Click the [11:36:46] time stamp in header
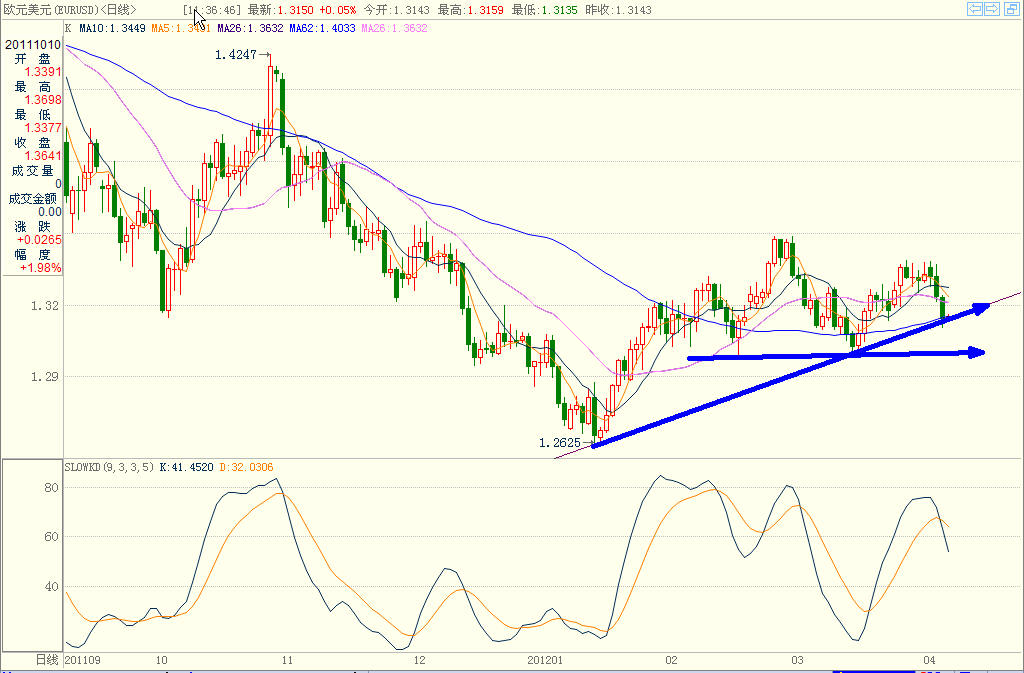 tap(212, 10)
